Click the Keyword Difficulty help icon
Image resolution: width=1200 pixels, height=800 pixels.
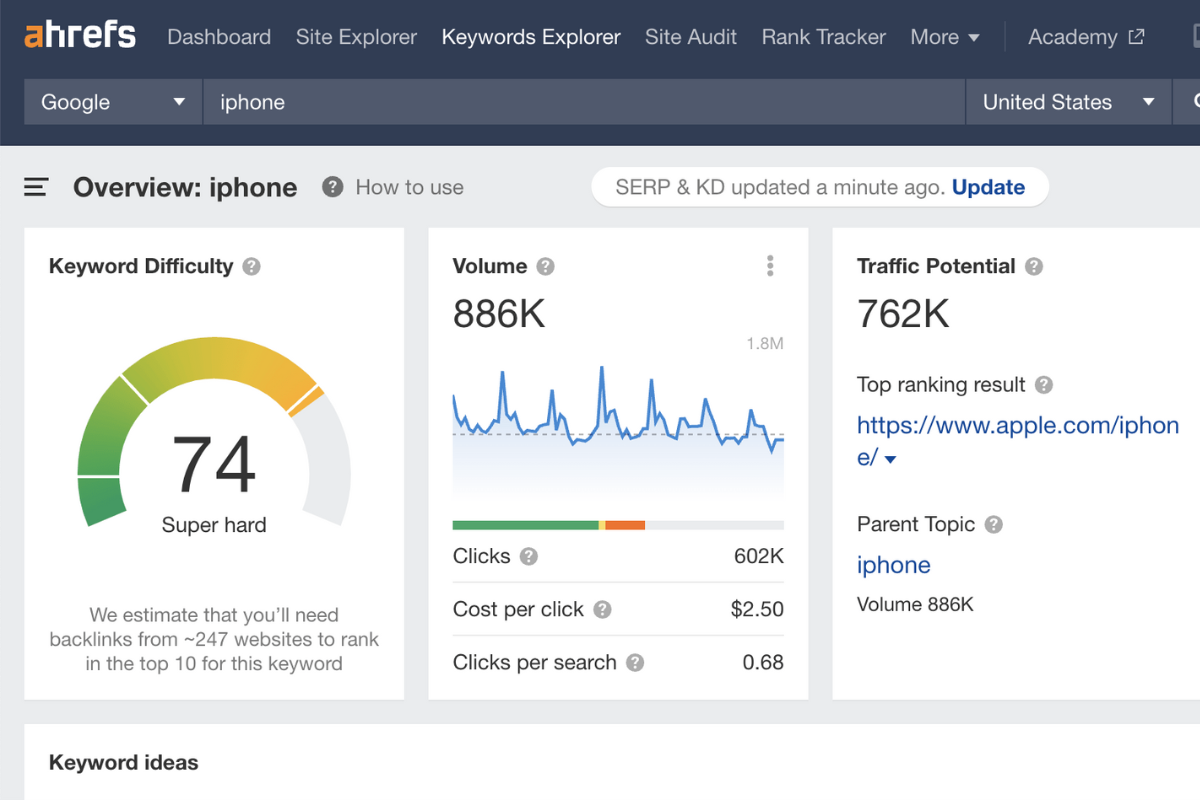click(x=251, y=266)
